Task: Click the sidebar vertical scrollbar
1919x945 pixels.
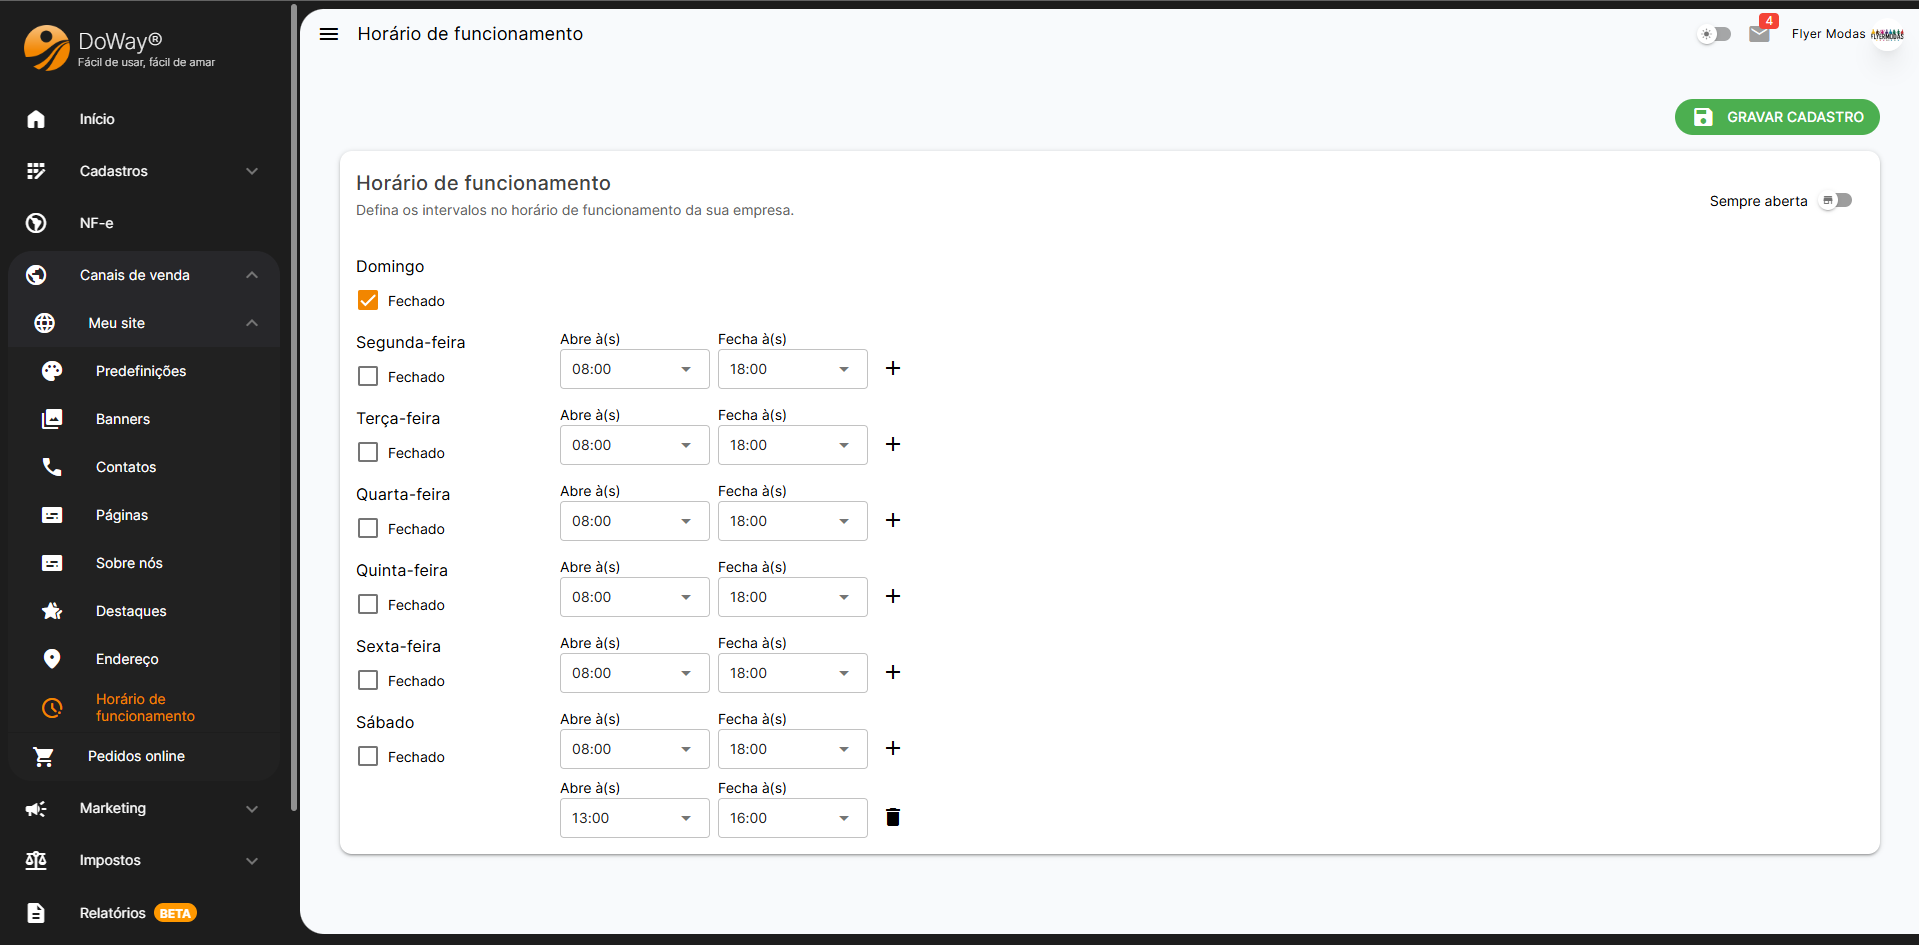Action: click(x=293, y=400)
